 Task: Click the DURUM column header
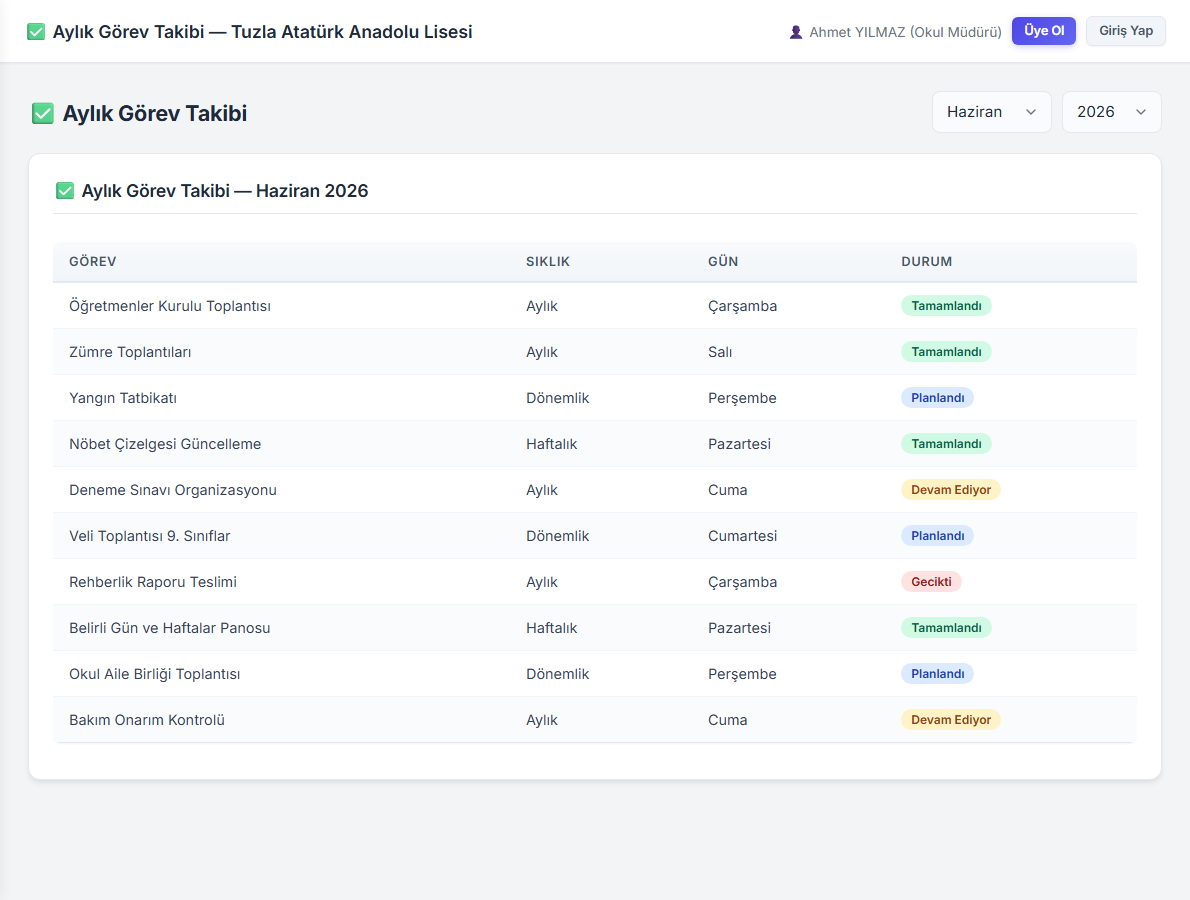pyautogui.click(x=927, y=262)
